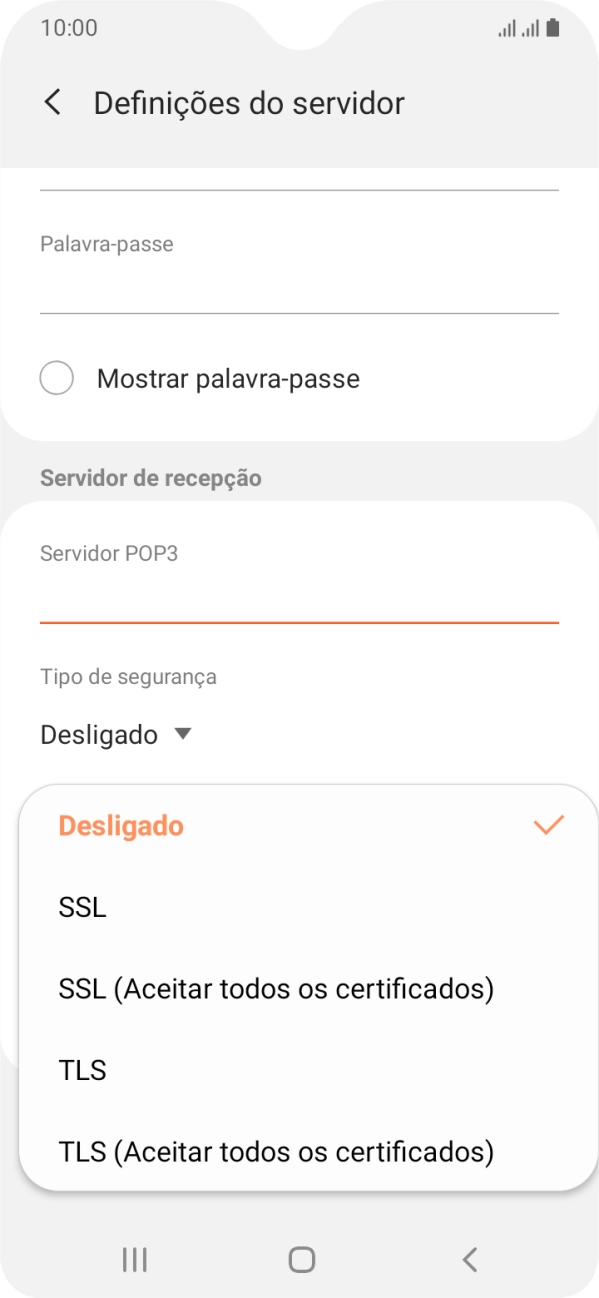
Task: Tap the Recents navigation button
Action: 133,1259
